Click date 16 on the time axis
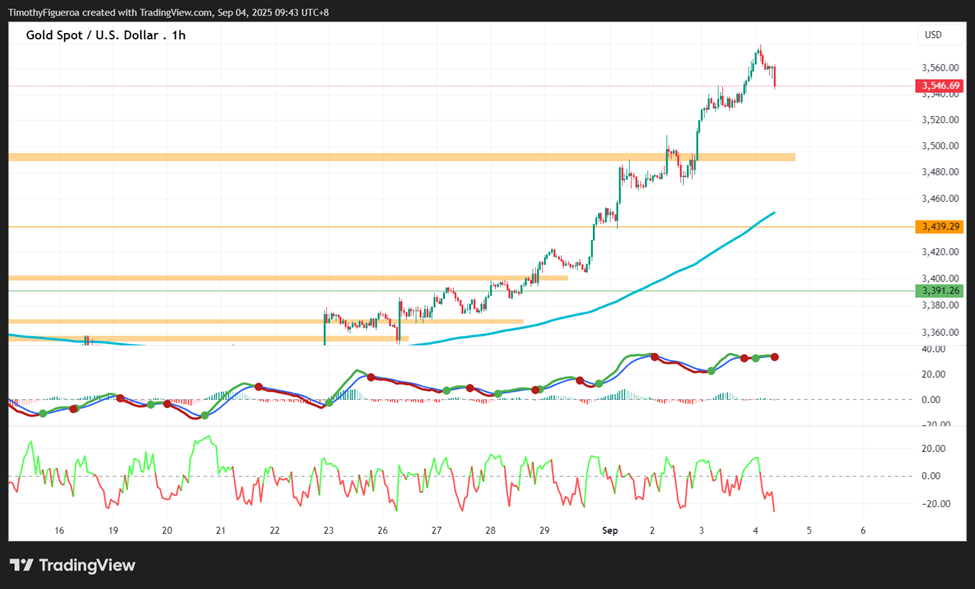The image size is (975, 589). pos(59,531)
